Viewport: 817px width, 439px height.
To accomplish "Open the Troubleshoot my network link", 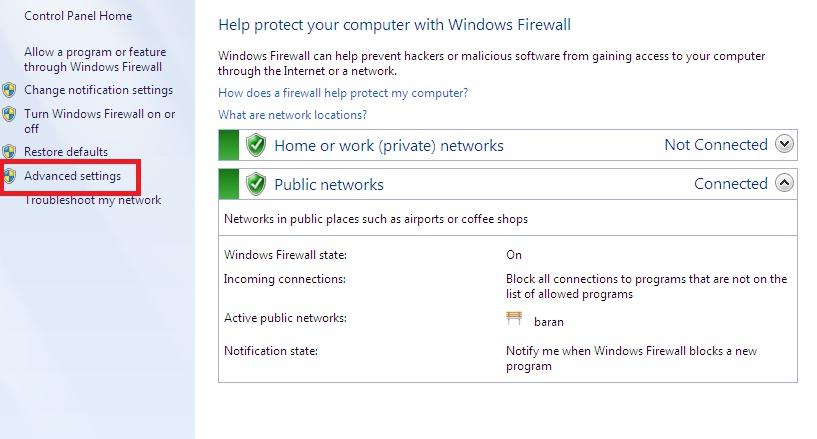I will coord(92,200).
